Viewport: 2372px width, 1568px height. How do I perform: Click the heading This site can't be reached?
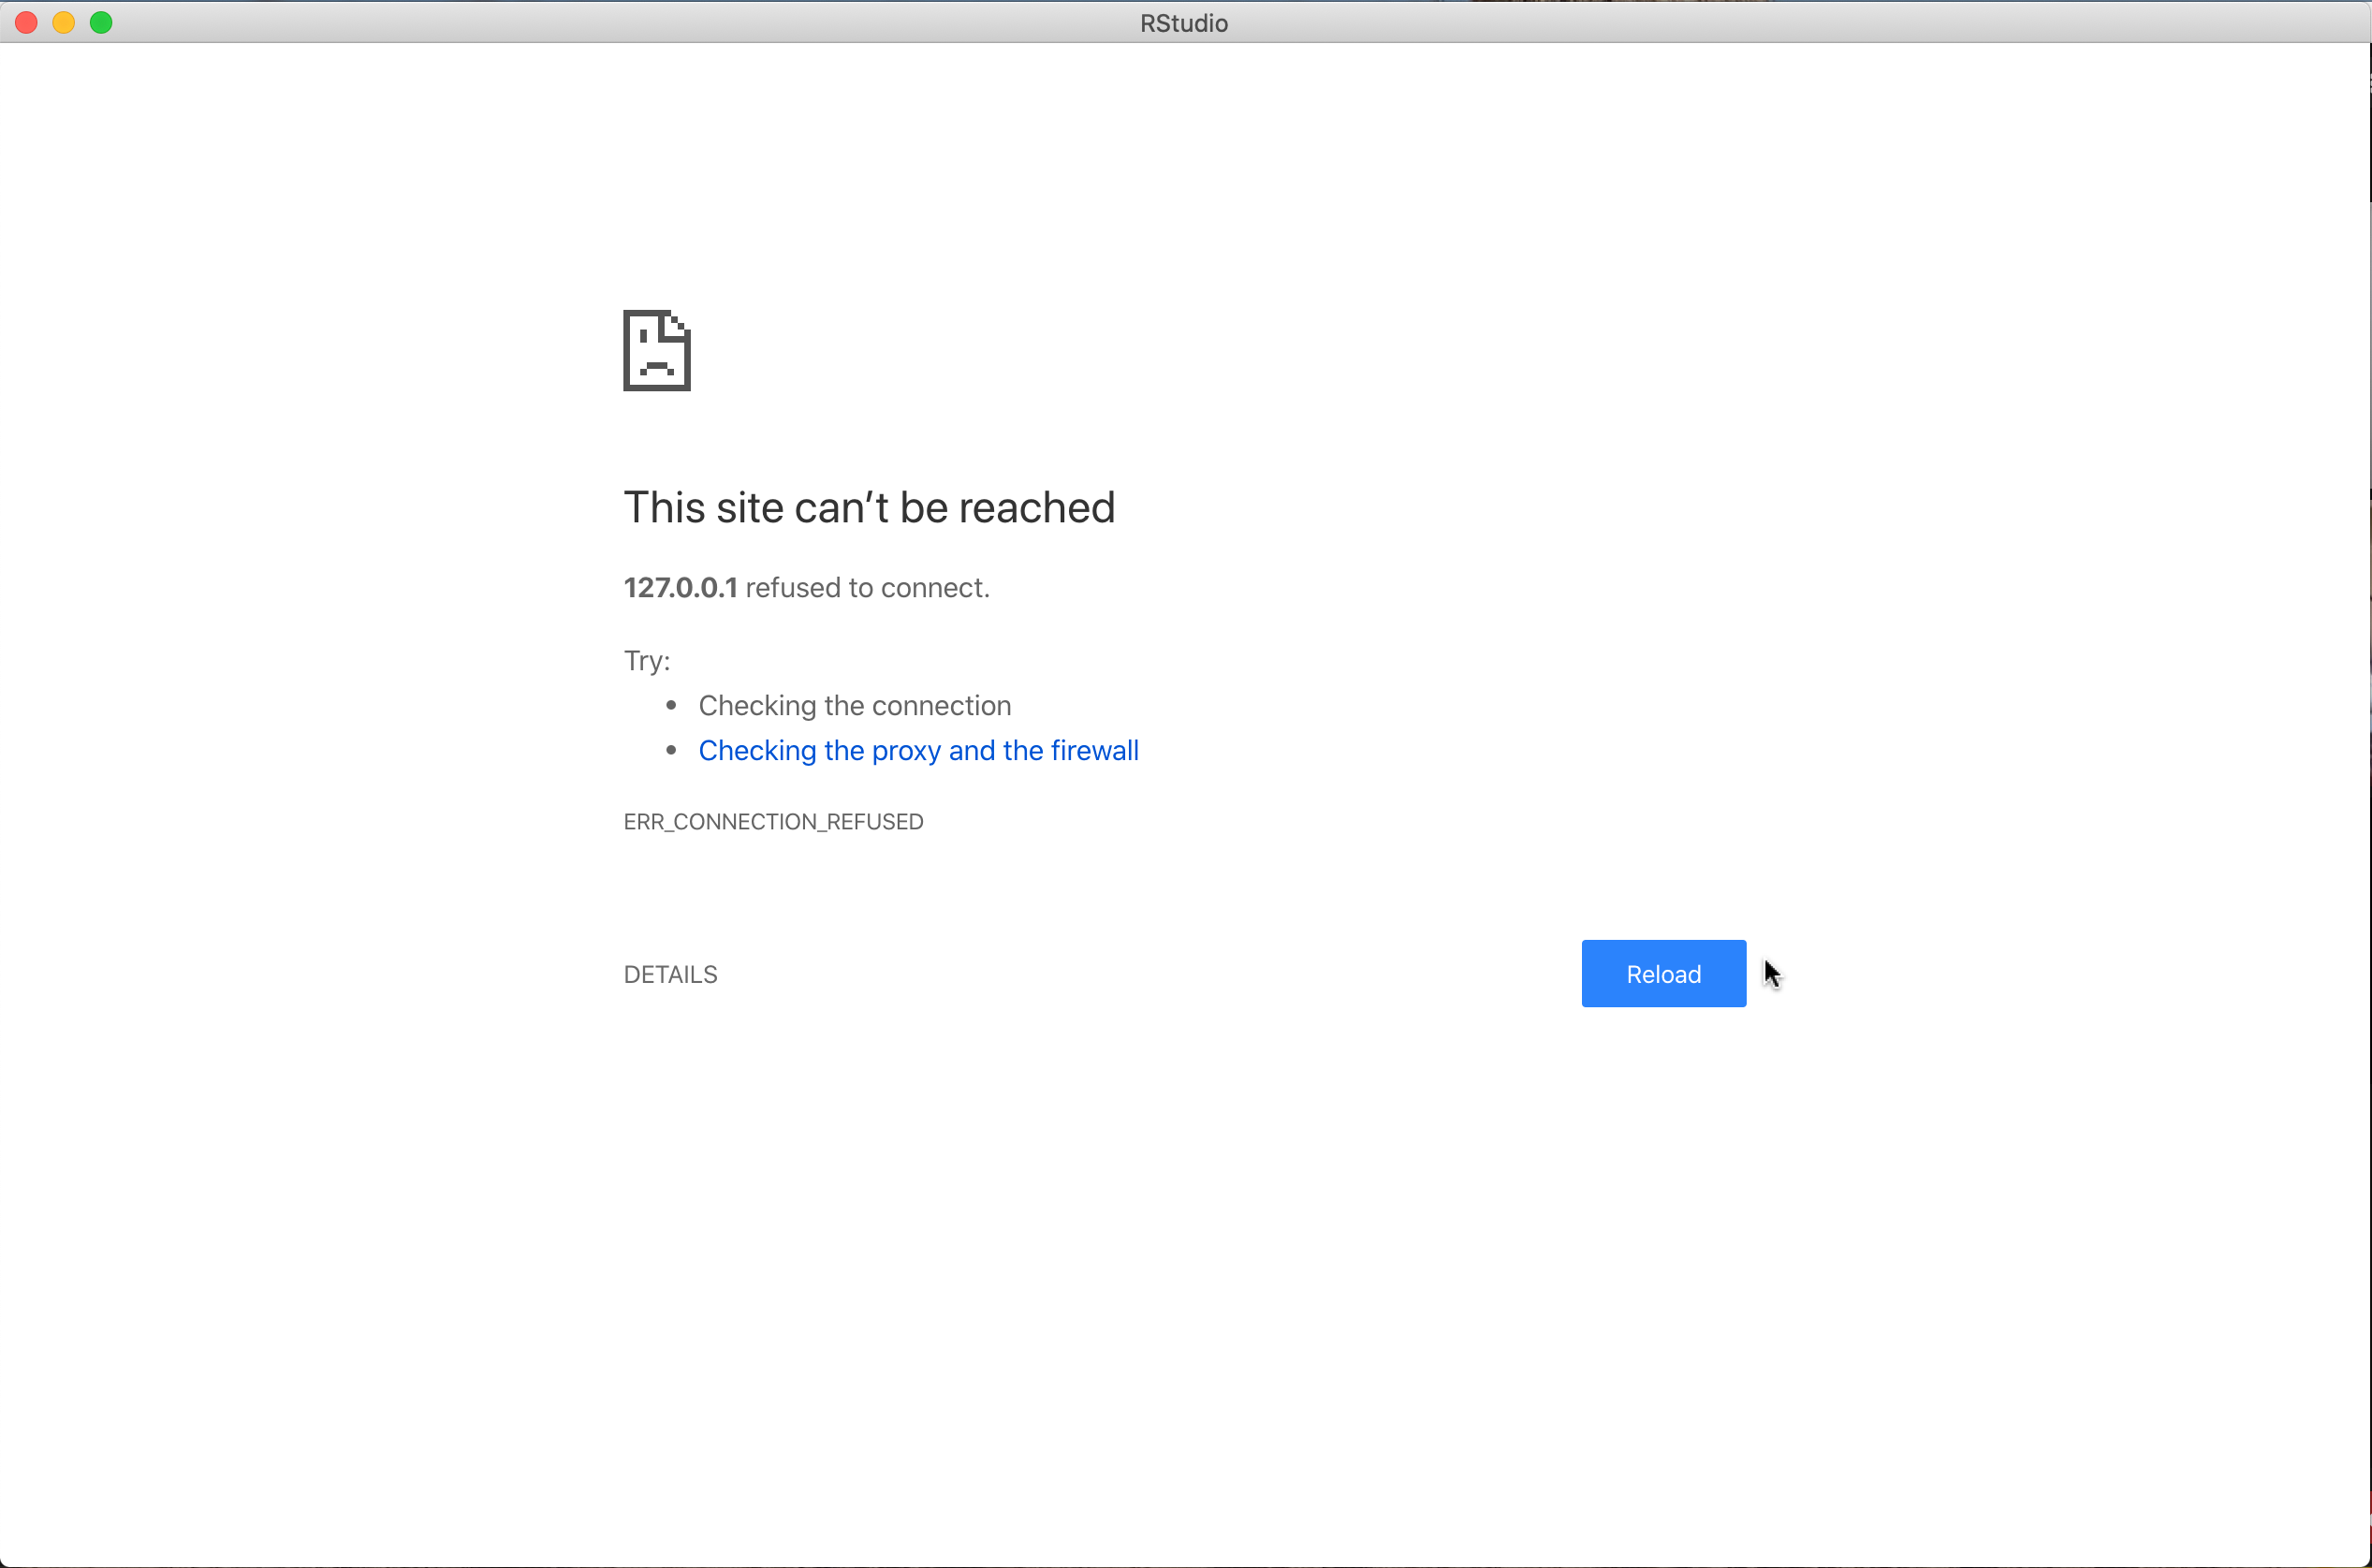pos(868,507)
